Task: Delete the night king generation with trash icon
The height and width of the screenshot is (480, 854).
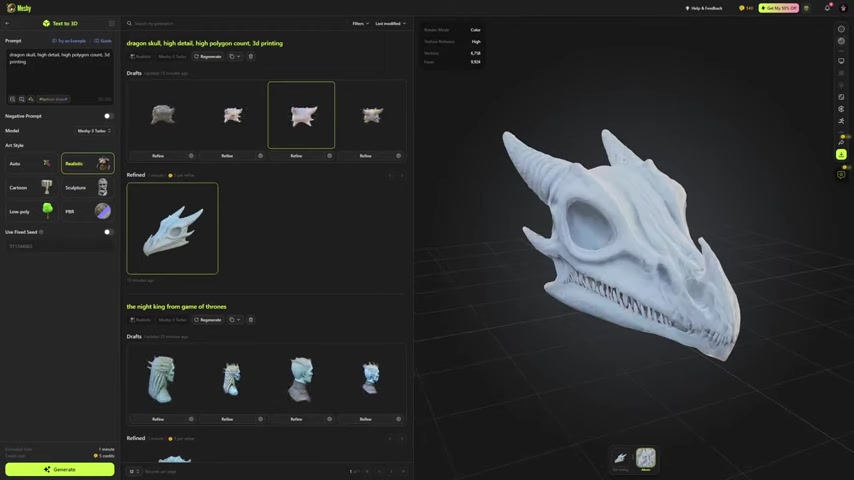Action: (x=250, y=320)
